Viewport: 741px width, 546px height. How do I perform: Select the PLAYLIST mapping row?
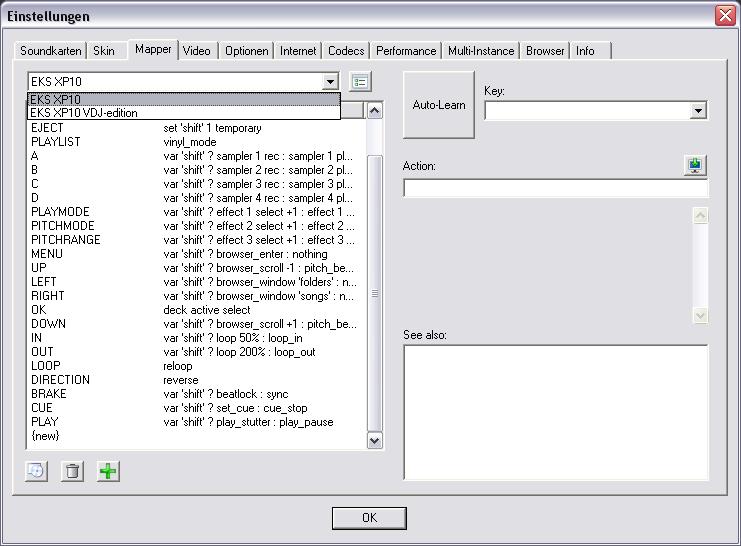tap(197, 142)
